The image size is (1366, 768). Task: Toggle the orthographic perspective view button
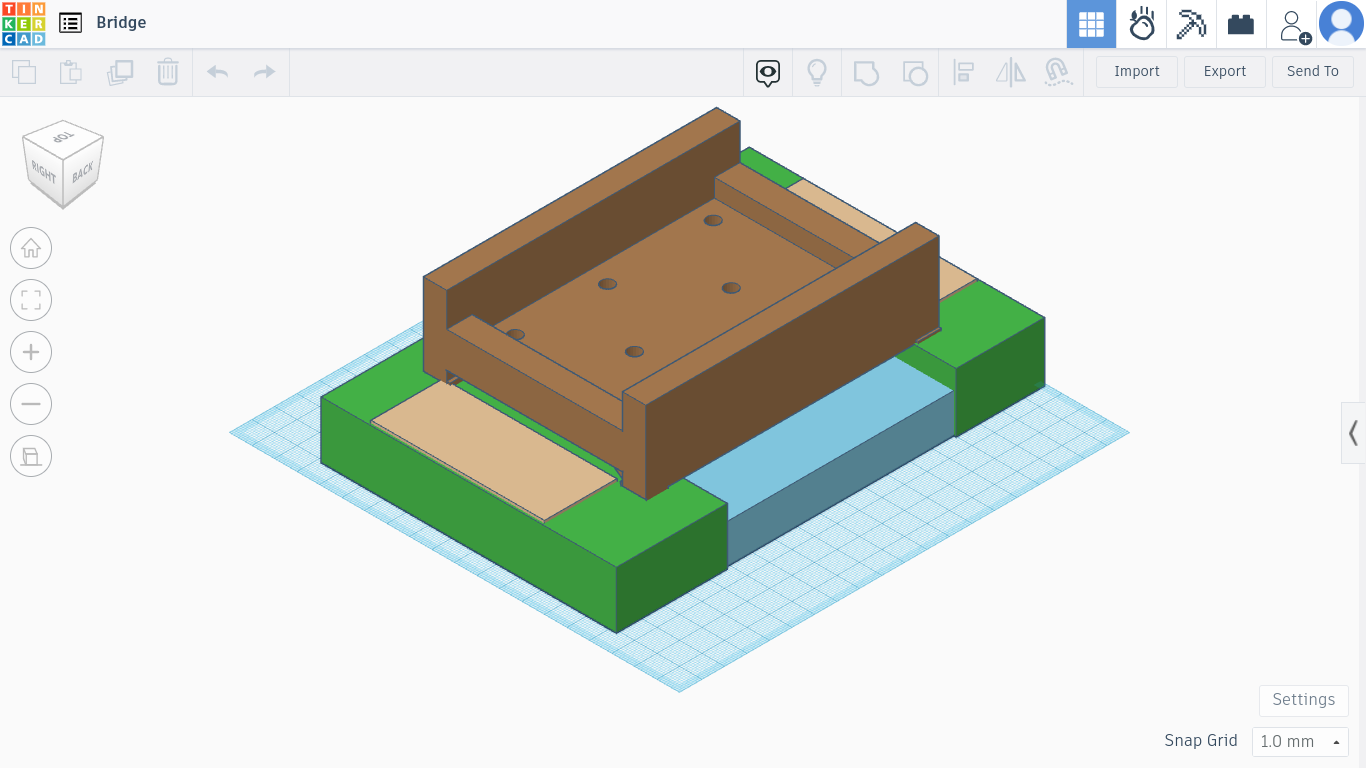click(x=31, y=456)
